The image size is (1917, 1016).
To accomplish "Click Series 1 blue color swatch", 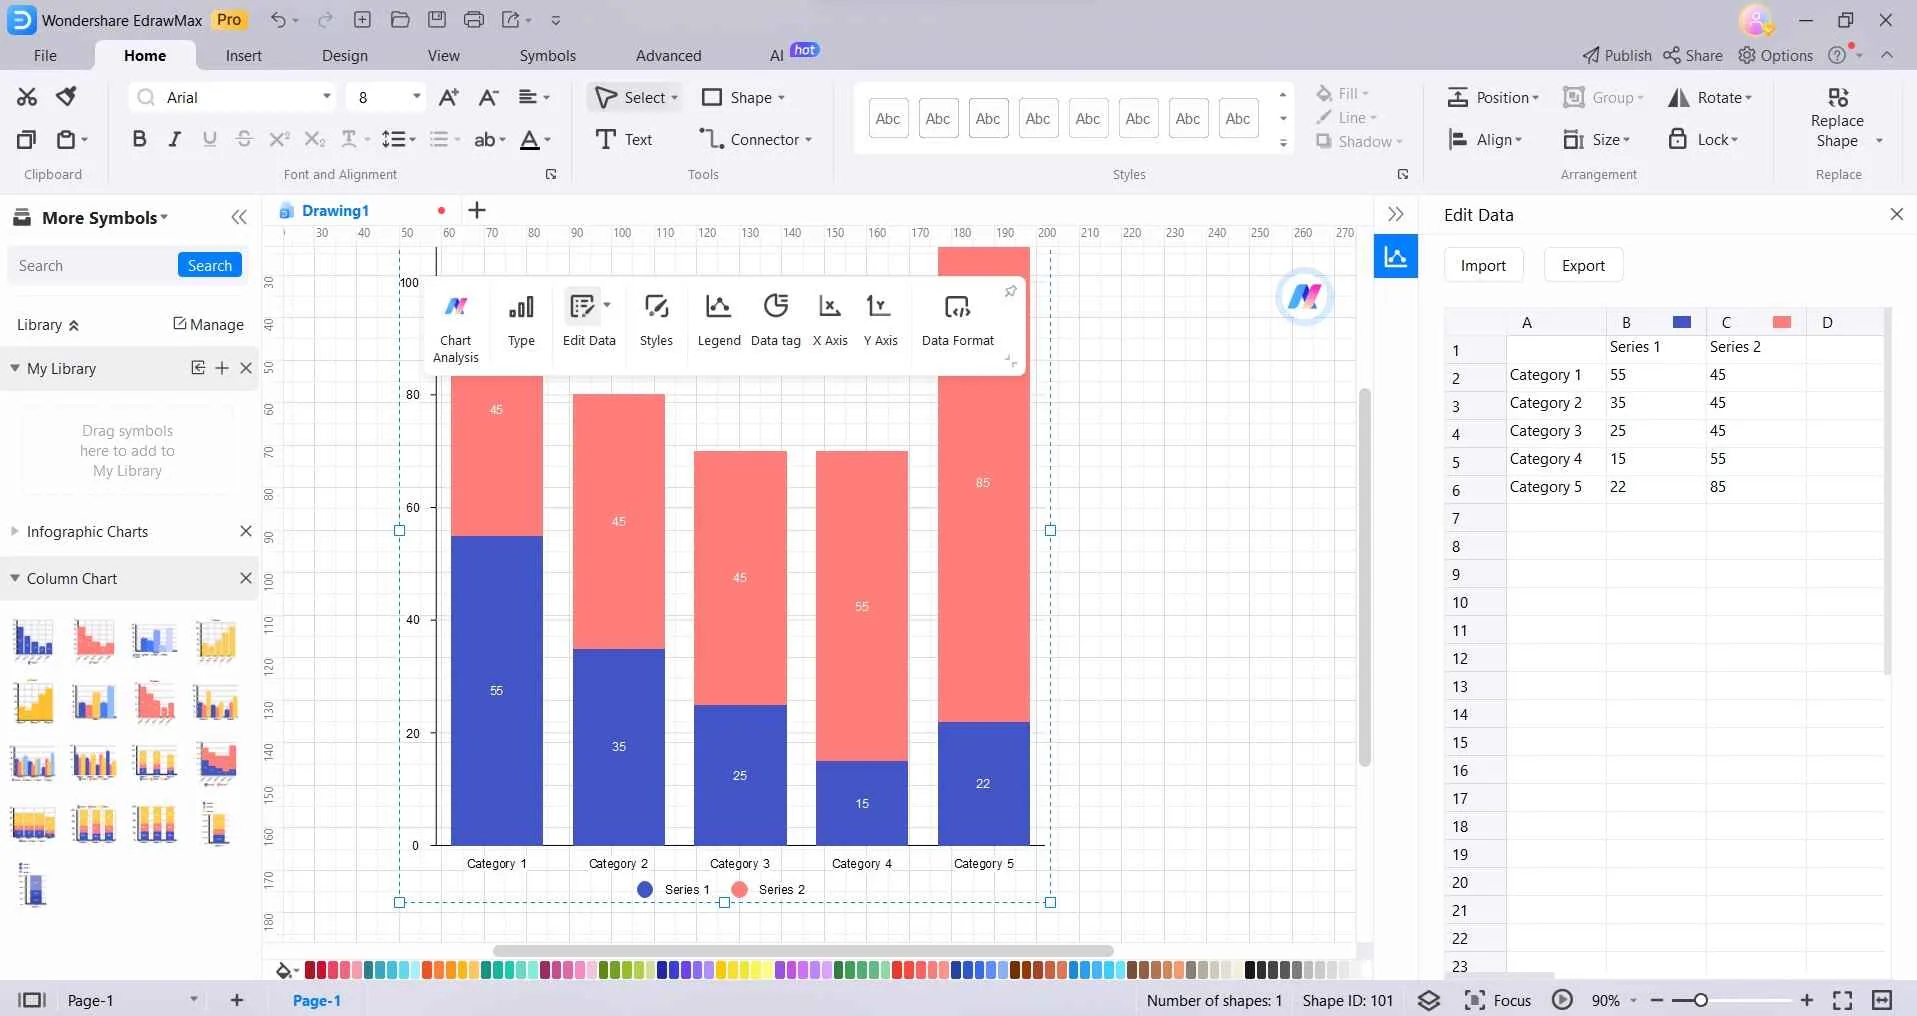I will click(x=1681, y=322).
